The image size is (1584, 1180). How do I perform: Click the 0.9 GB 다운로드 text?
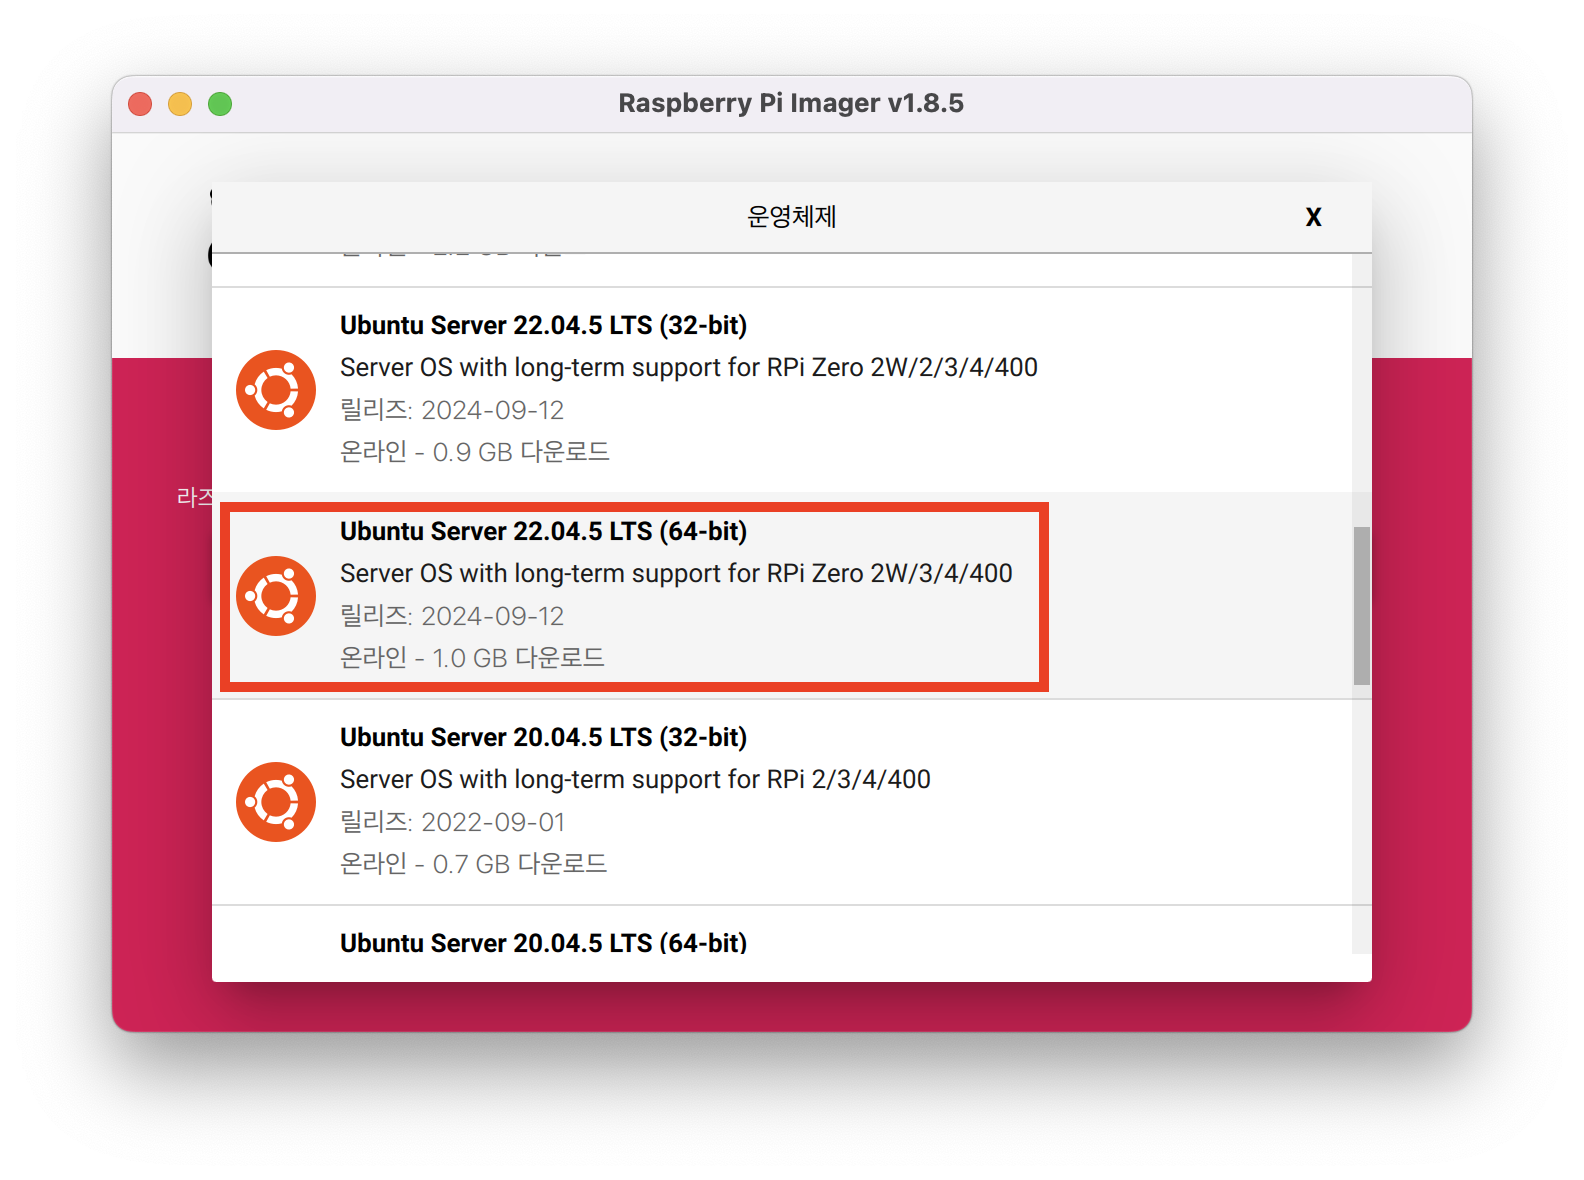(x=474, y=452)
